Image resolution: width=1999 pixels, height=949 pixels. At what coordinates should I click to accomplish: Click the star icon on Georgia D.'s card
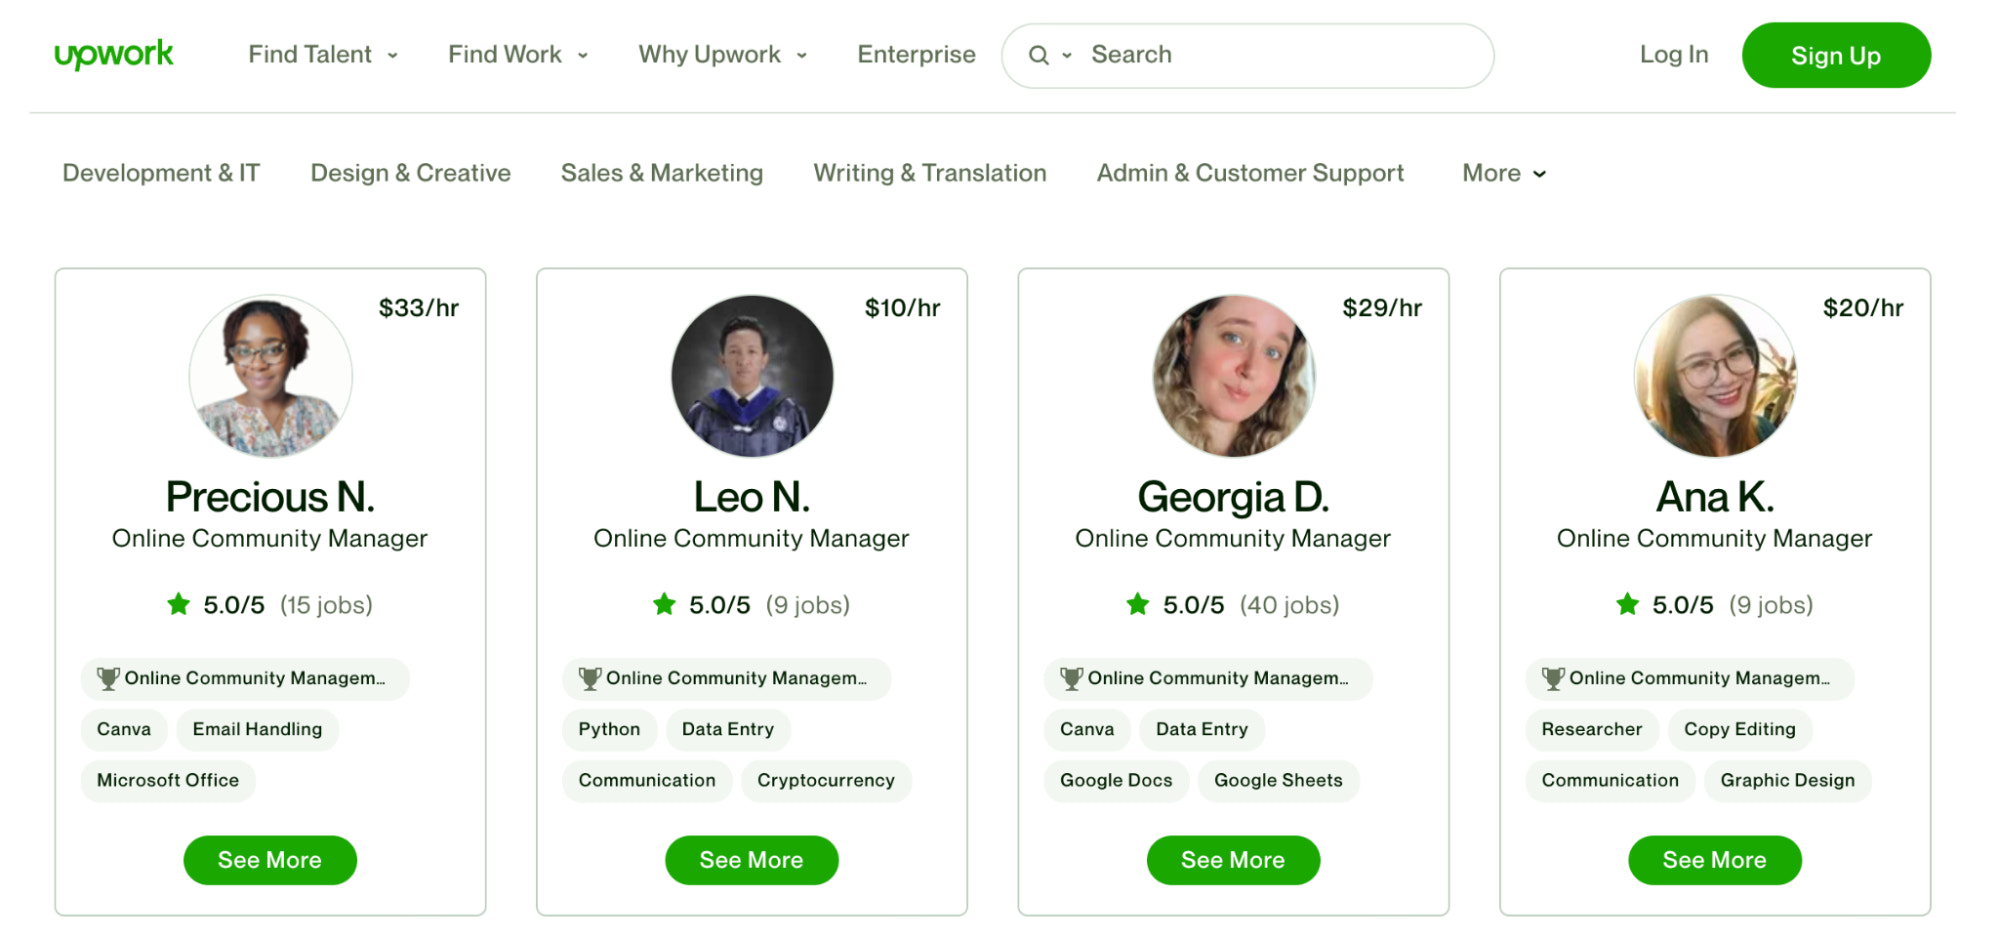pyautogui.click(x=1138, y=604)
